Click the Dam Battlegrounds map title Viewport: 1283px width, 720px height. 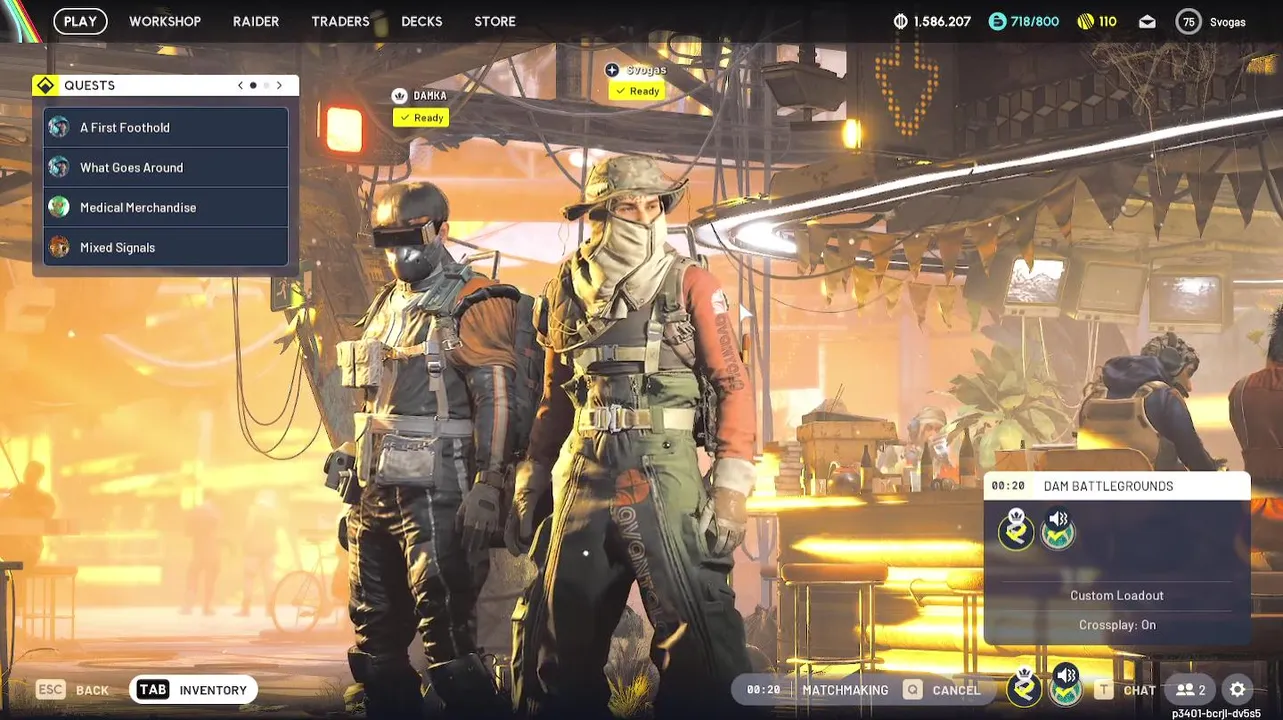click(x=1108, y=486)
